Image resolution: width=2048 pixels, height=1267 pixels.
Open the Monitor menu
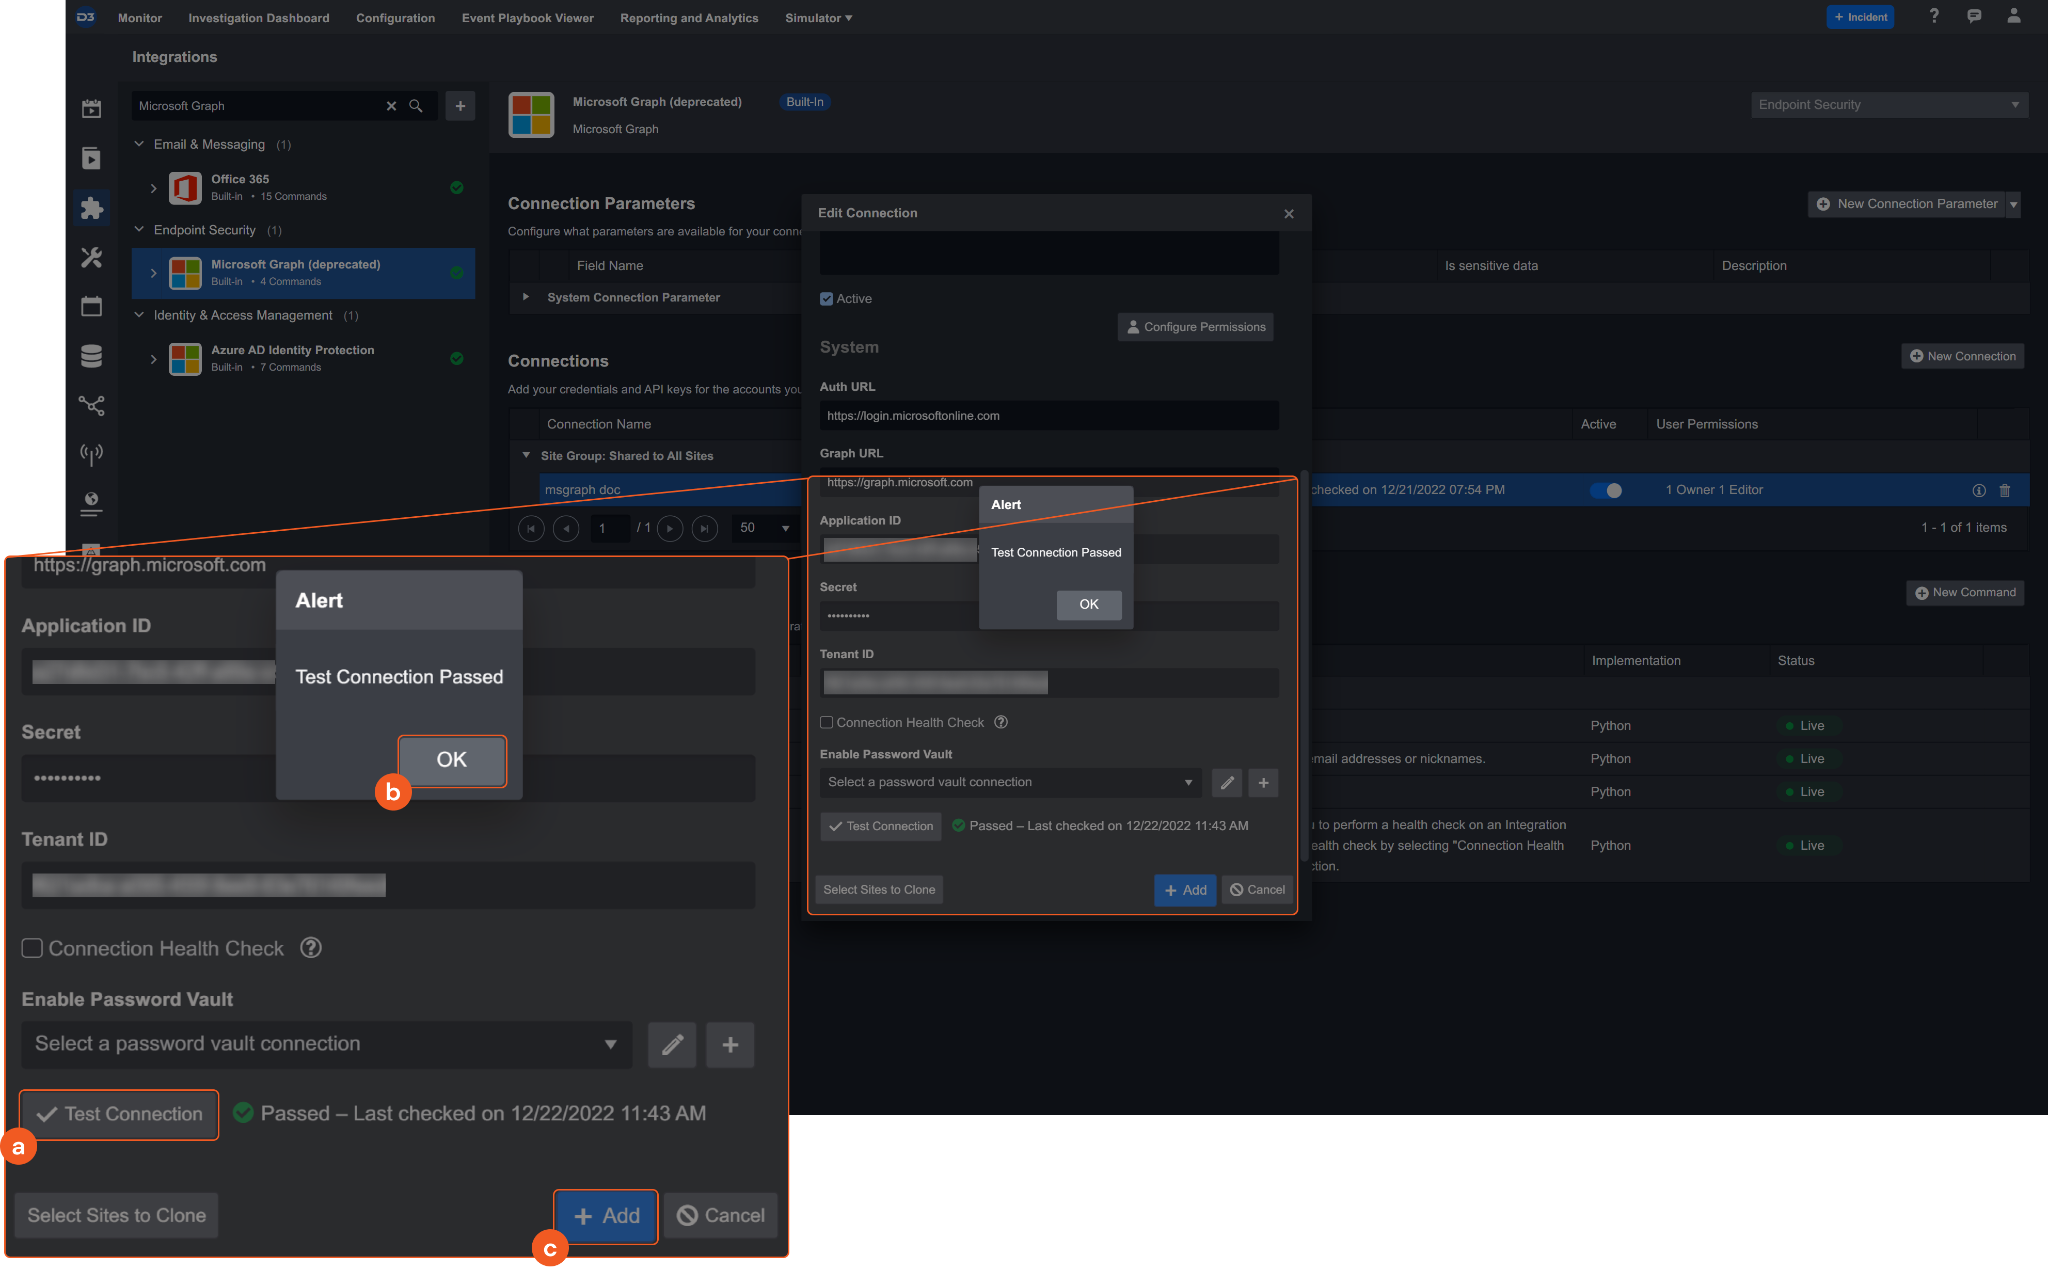(140, 18)
